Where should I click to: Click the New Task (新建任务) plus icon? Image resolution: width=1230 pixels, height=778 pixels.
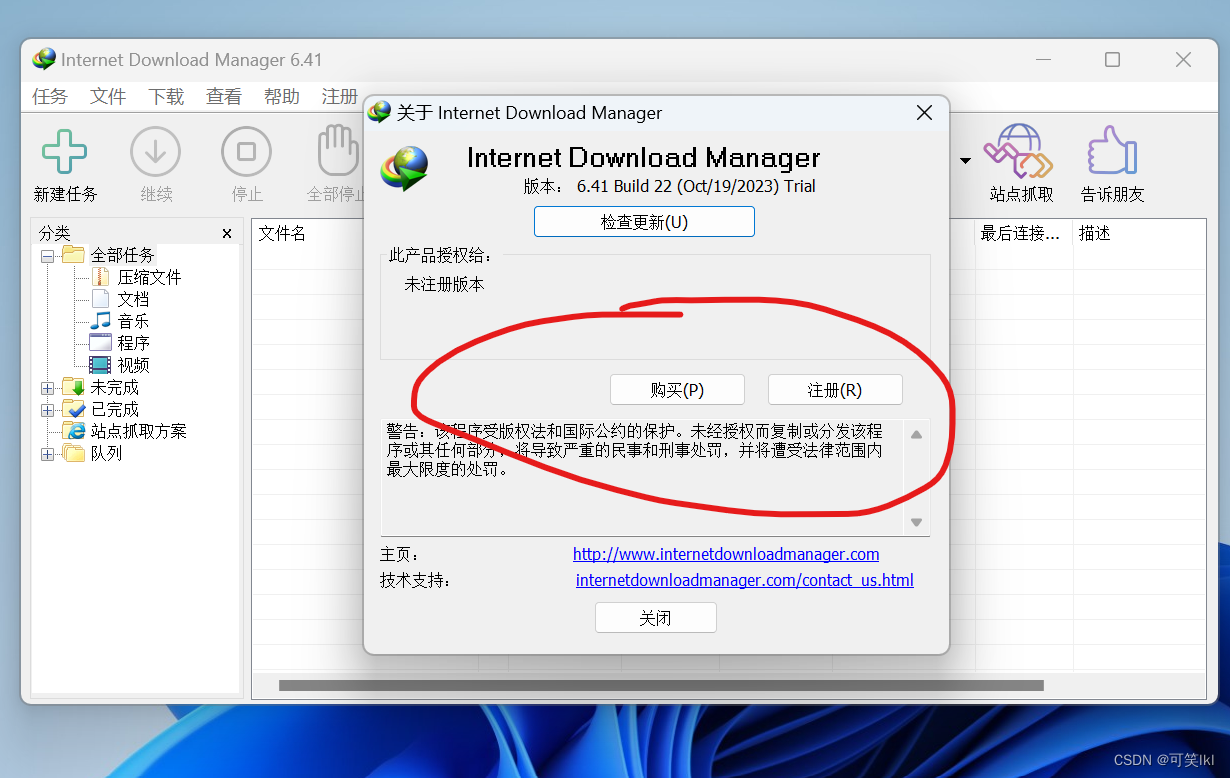click(x=65, y=152)
